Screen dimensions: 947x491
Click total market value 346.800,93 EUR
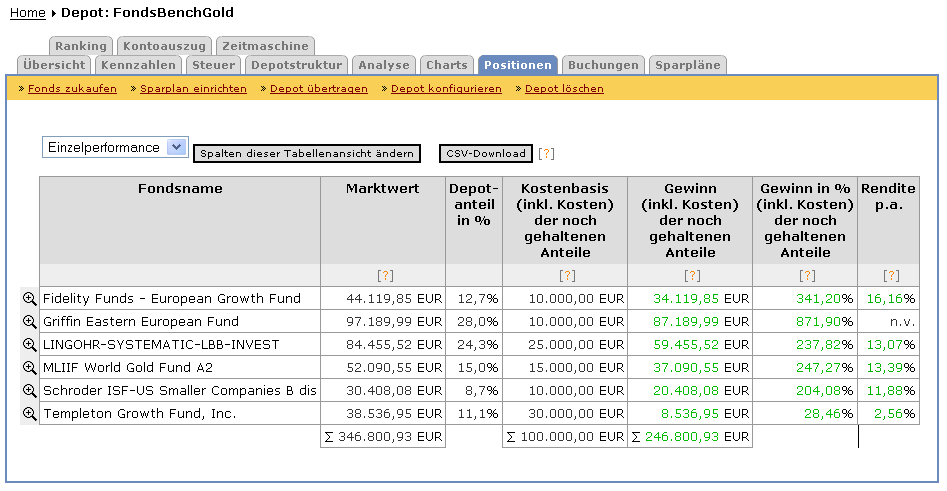[x=383, y=436]
